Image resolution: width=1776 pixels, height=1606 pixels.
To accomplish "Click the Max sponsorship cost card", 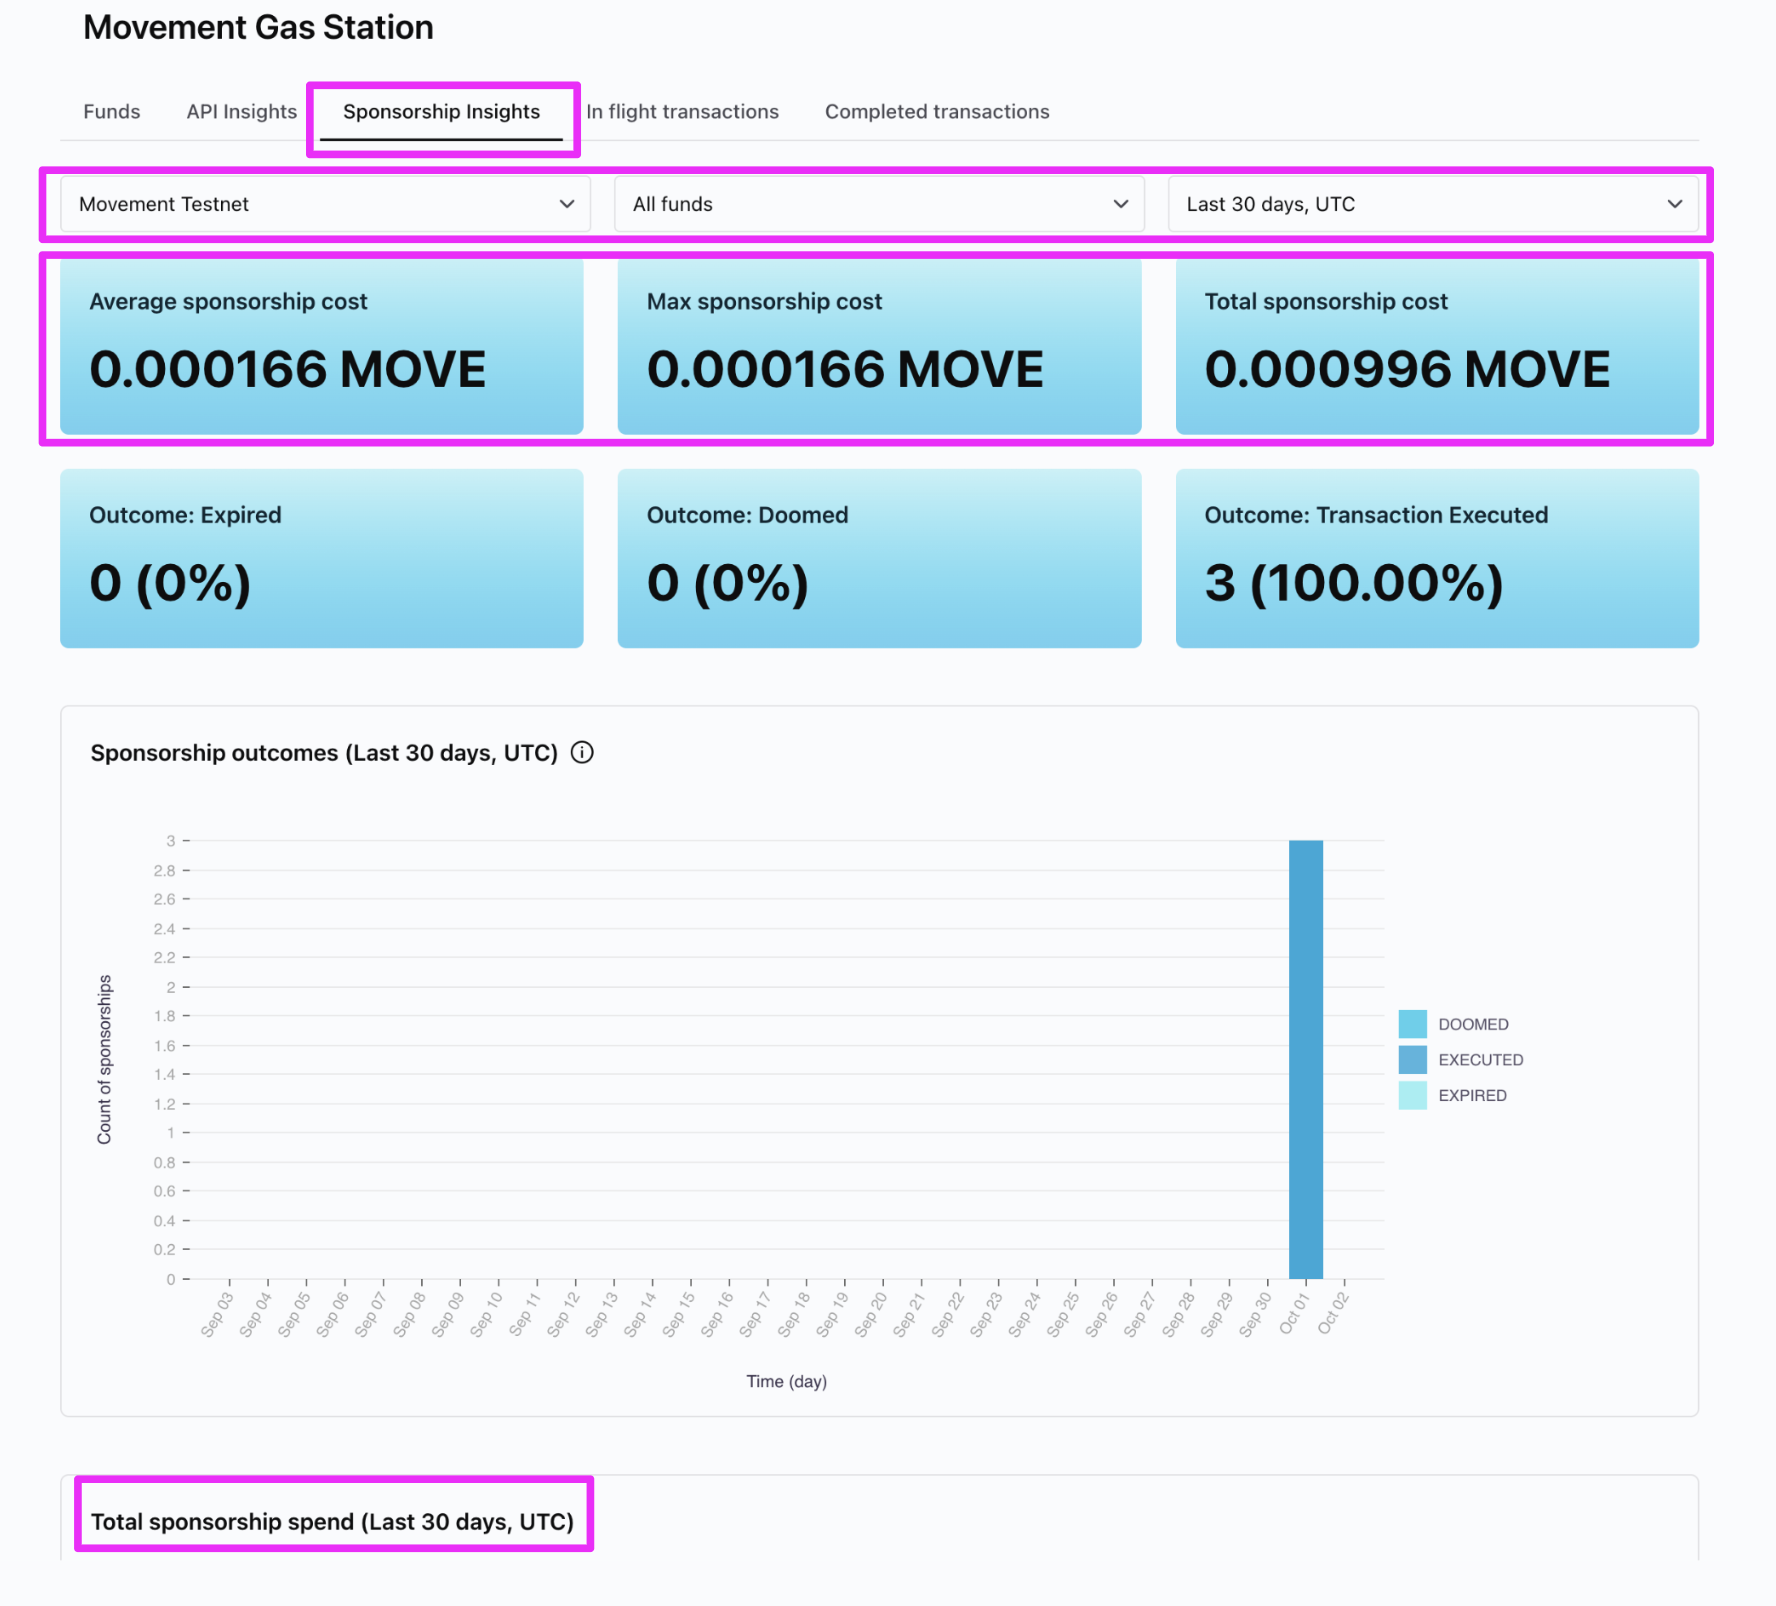I will (879, 347).
